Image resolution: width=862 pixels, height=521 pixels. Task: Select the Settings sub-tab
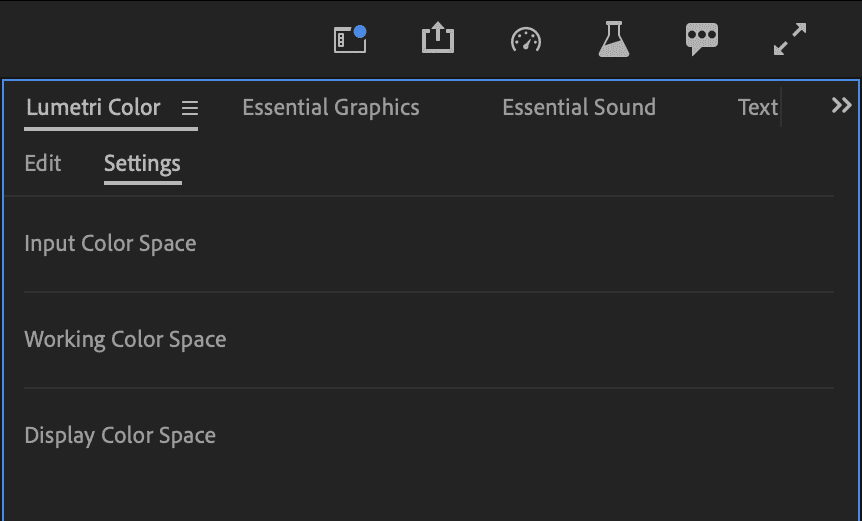coord(142,163)
